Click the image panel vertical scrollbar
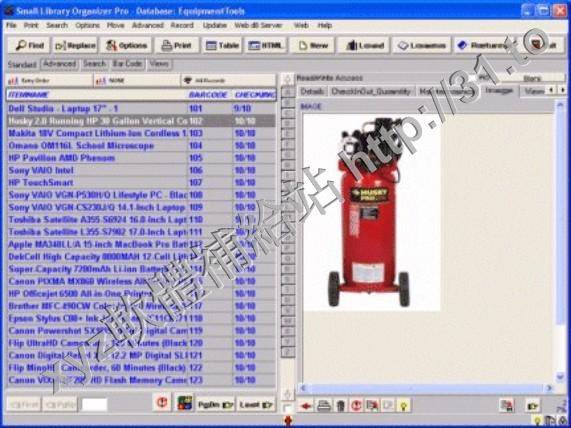This screenshot has width=571, height=428. 560,241
